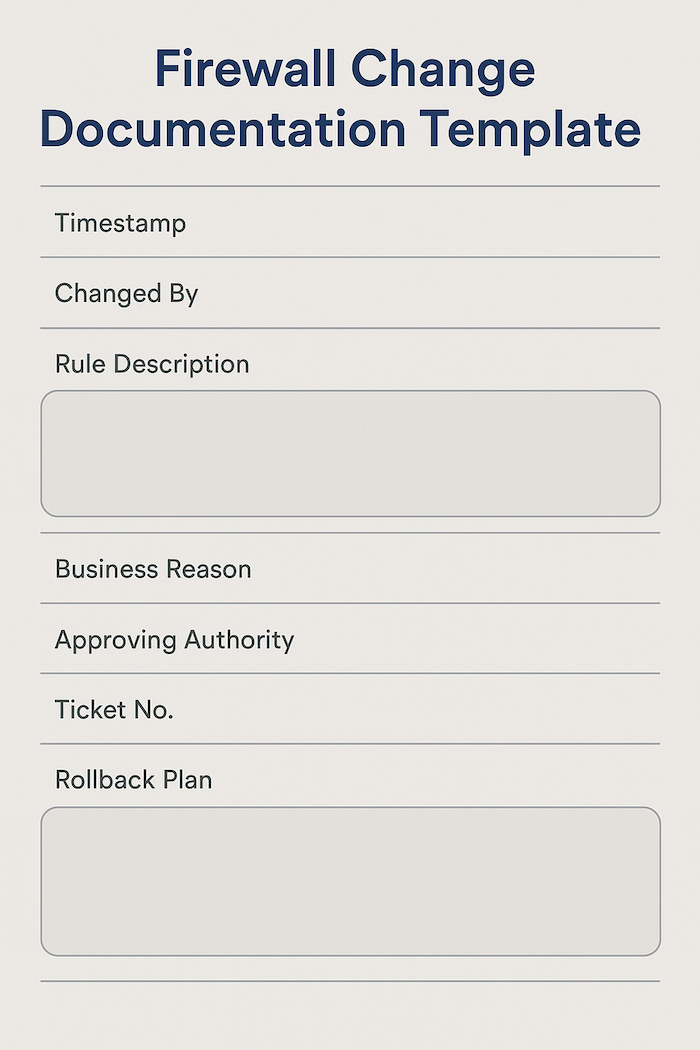
Task: Focus the Rollback Plan text box
Action: point(350,881)
